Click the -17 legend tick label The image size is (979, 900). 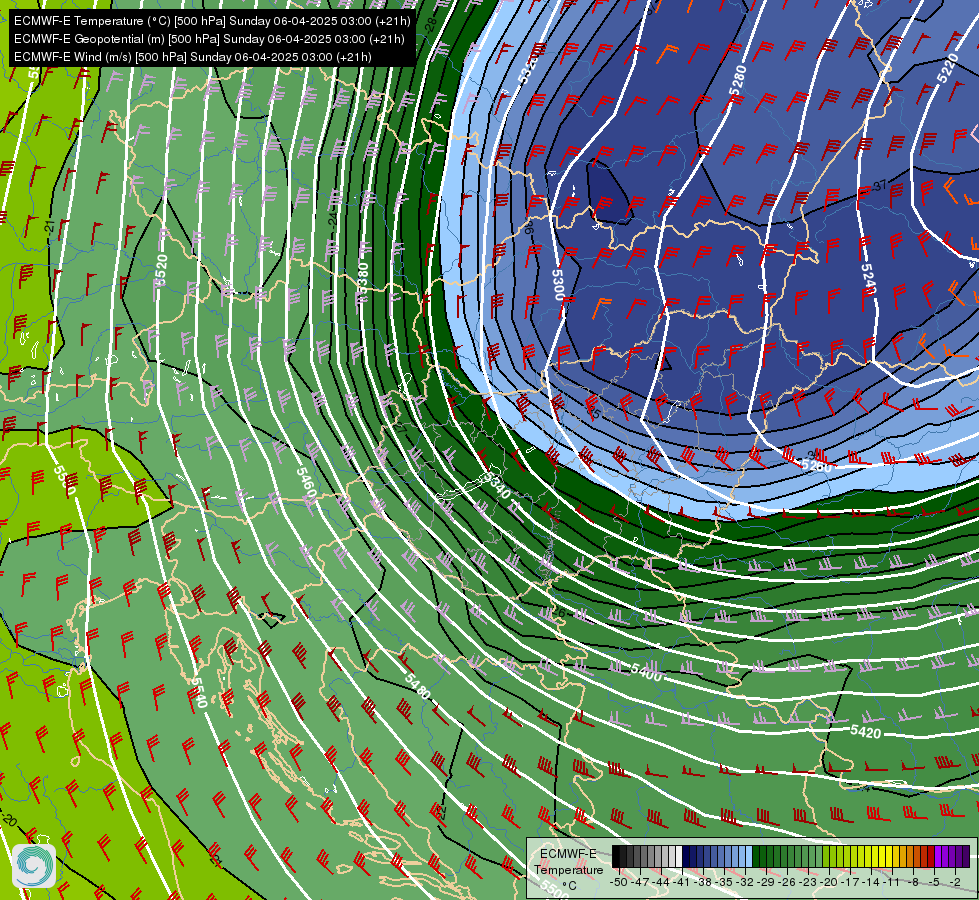pyautogui.click(x=850, y=883)
